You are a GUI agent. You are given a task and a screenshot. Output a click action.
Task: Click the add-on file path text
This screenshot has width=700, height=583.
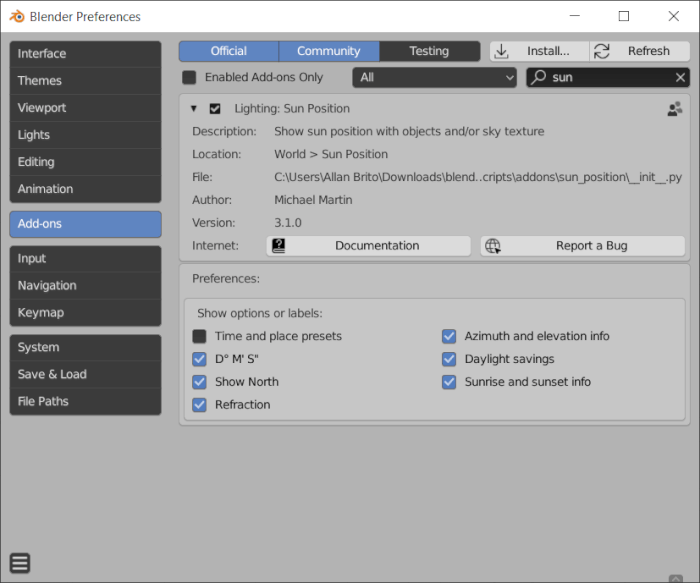pos(478,177)
